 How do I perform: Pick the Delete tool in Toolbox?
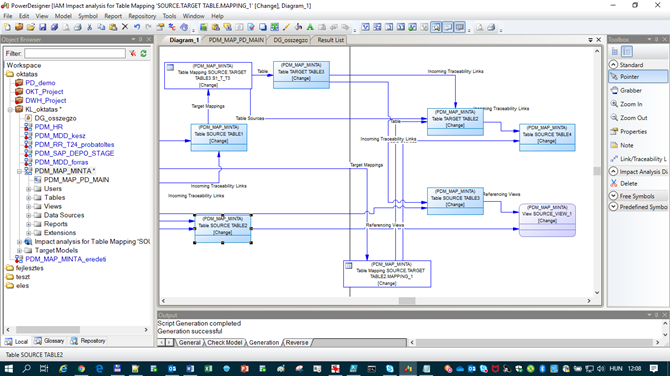(x=628, y=184)
